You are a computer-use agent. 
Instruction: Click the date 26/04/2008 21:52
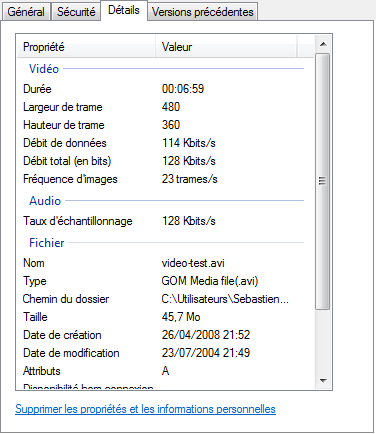click(x=206, y=335)
